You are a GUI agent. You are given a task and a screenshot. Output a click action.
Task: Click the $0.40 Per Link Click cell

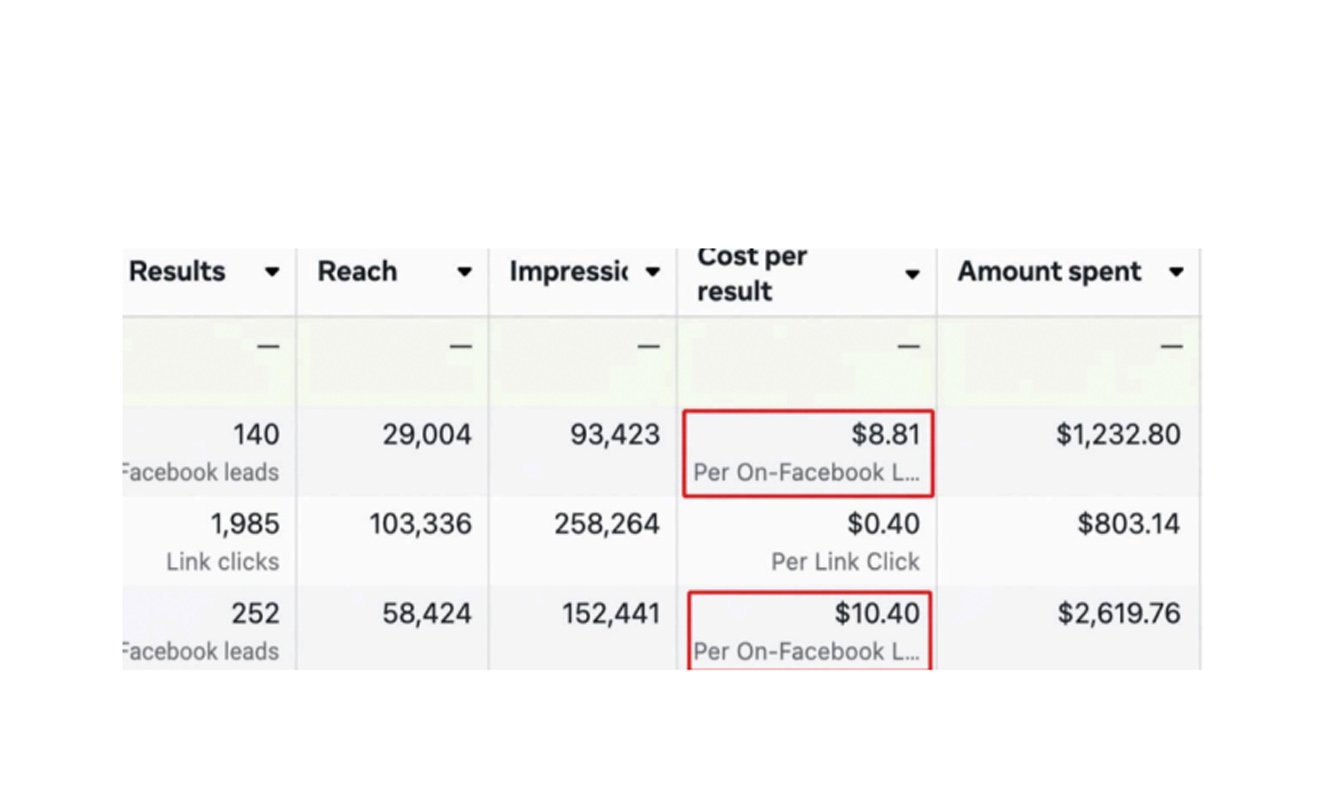[807, 542]
